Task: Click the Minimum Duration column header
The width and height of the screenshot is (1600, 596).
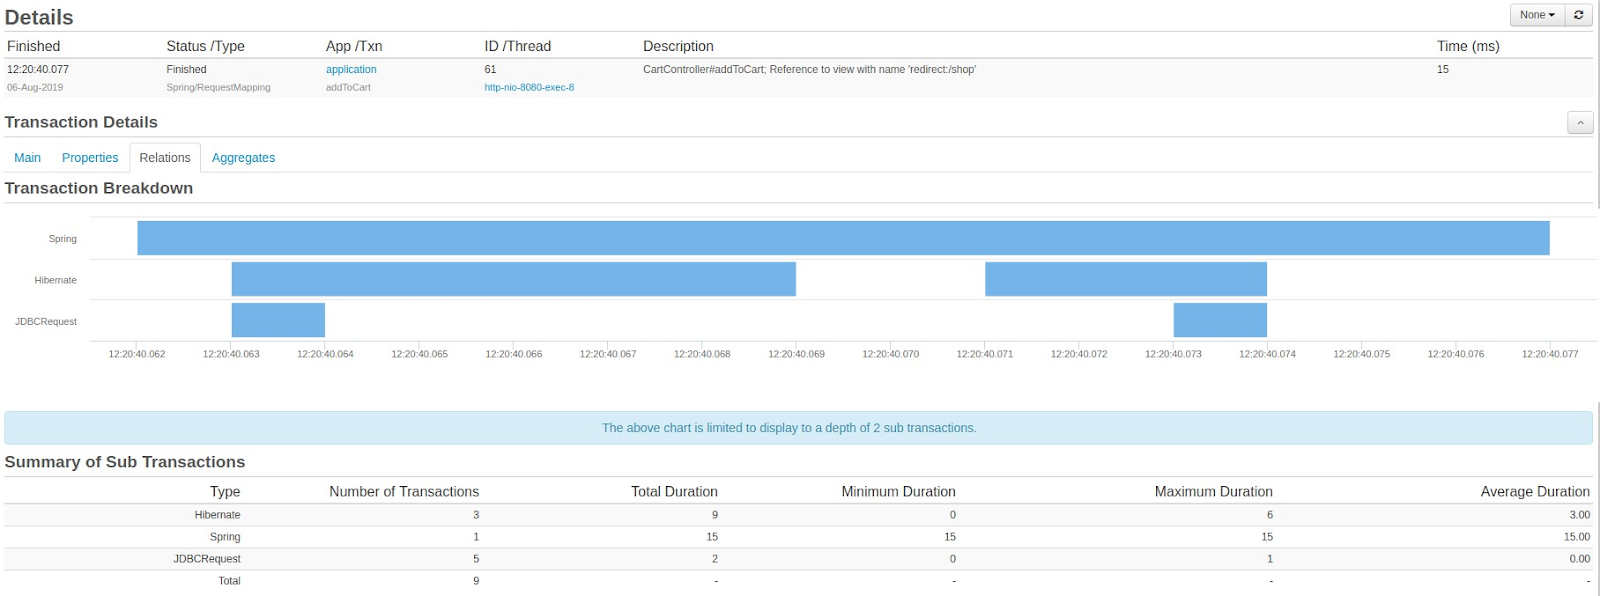Action: 898,492
